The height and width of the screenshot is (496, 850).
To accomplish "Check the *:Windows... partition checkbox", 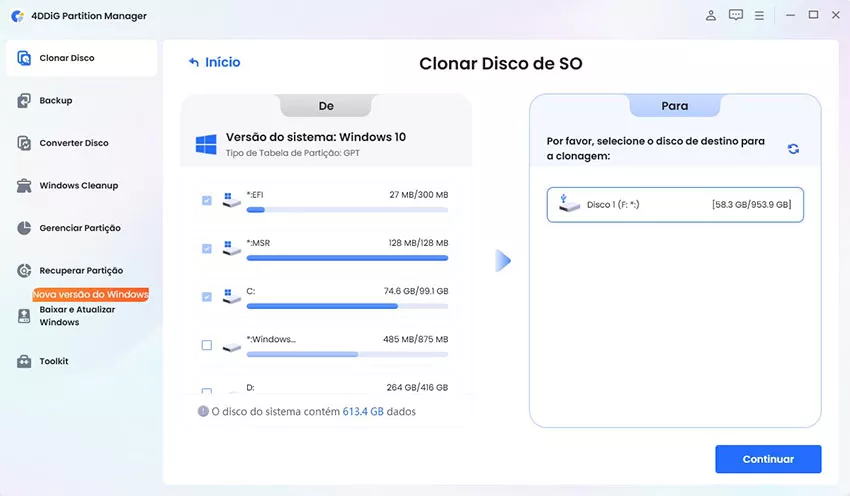I will point(207,345).
